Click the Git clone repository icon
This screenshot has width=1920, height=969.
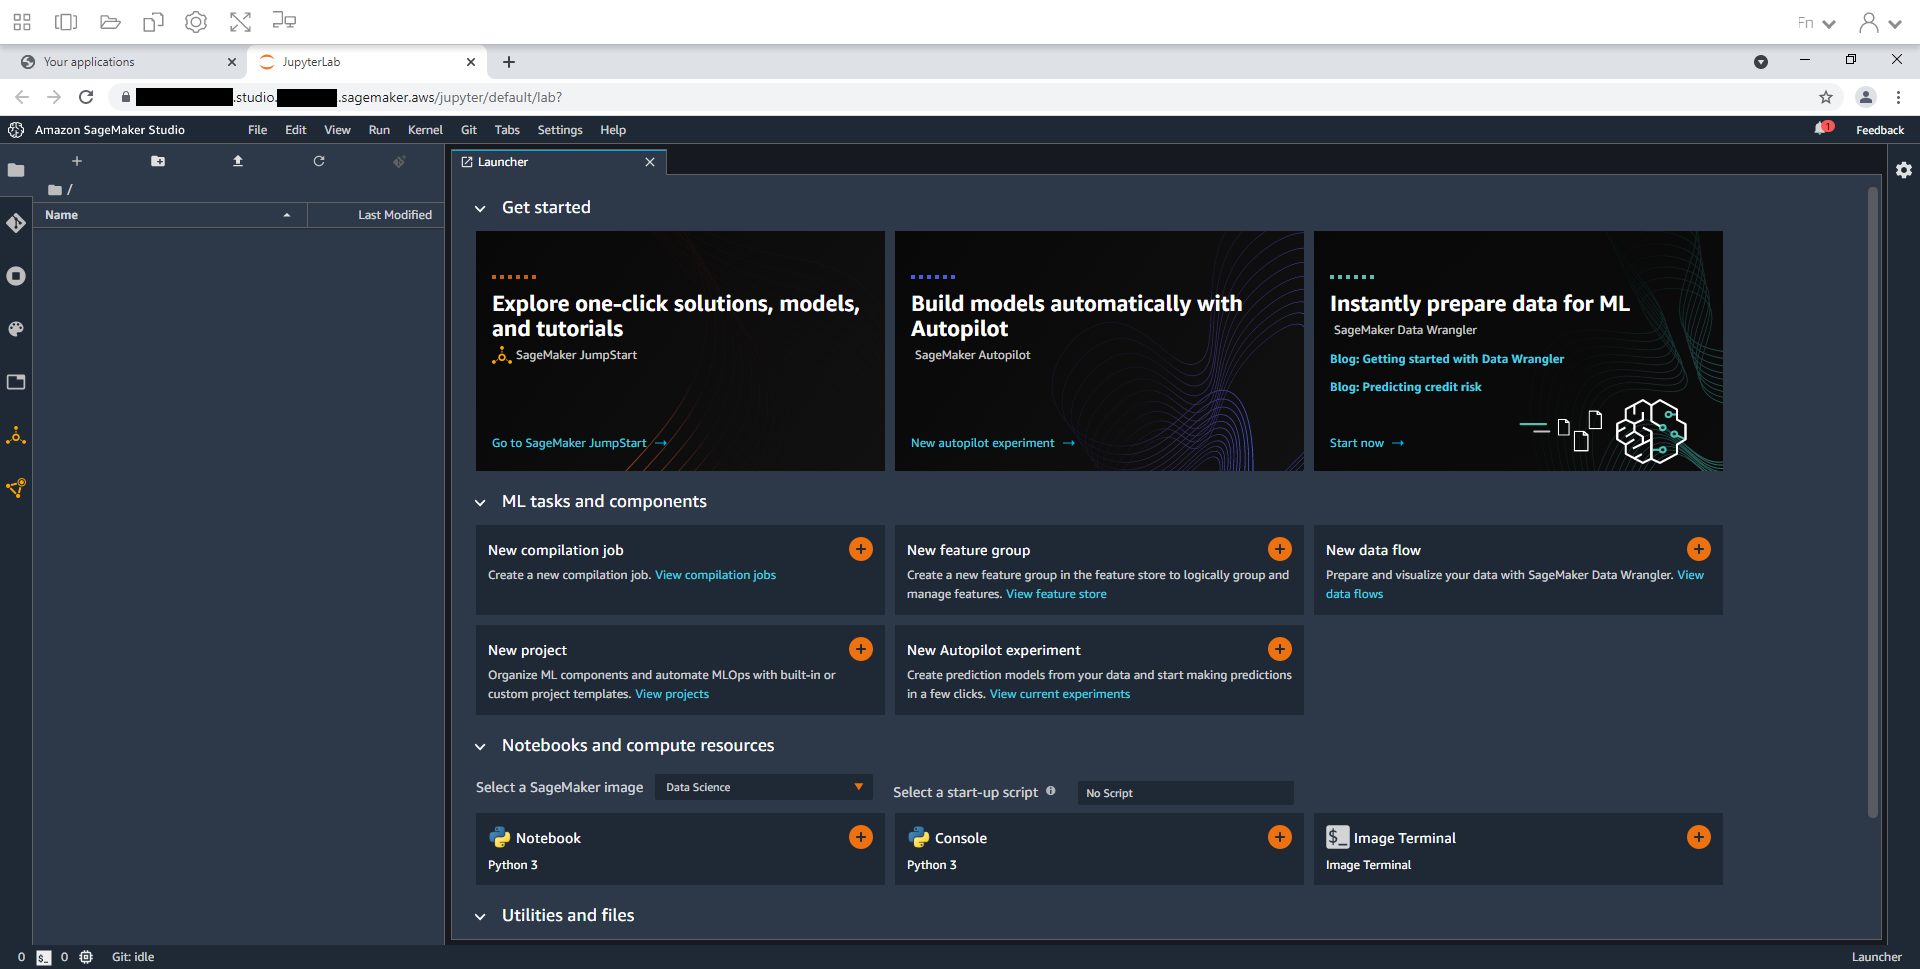coord(399,161)
